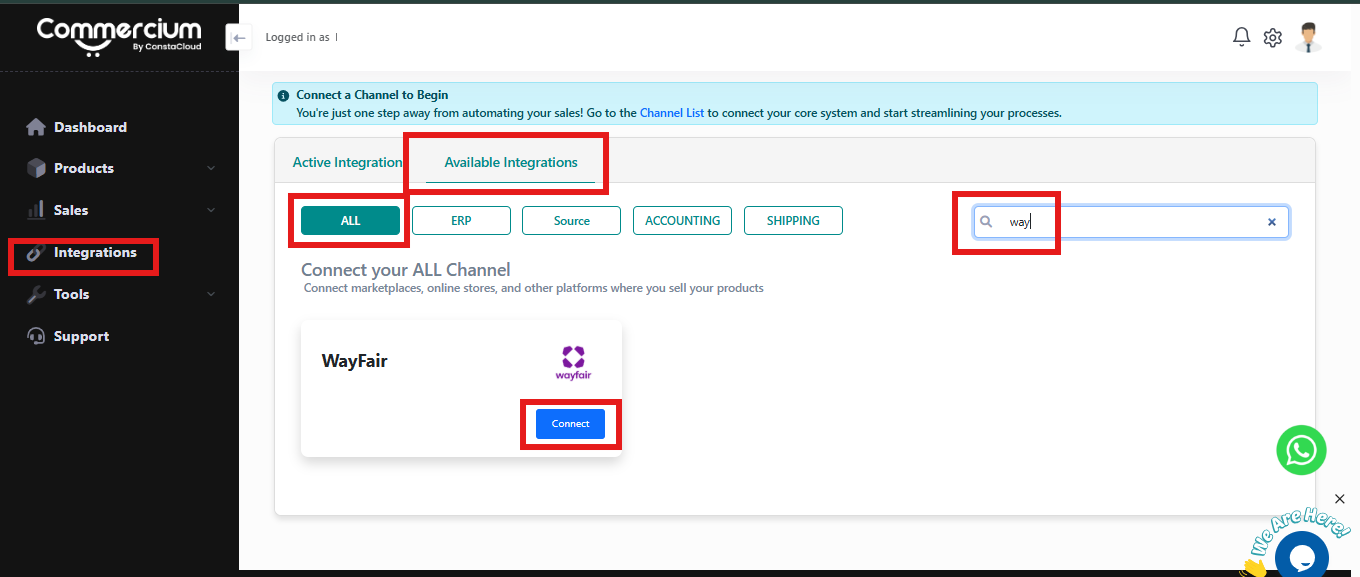This screenshot has width=1360, height=577.
Task: Click the Wayfair logo on the card
Action: tap(573, 363)
